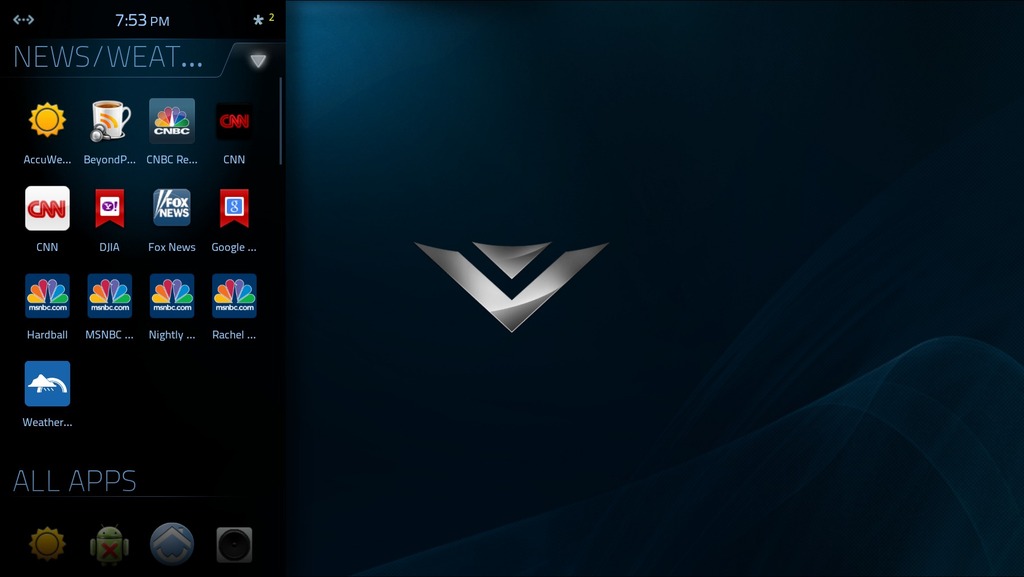Click the ALL APPS section heading
The width and height of the screenshot is (1024, 577).
tap(74, 481)
